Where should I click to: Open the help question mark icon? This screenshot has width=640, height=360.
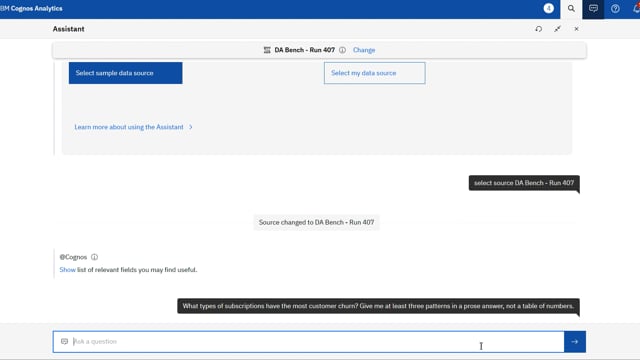615,9
